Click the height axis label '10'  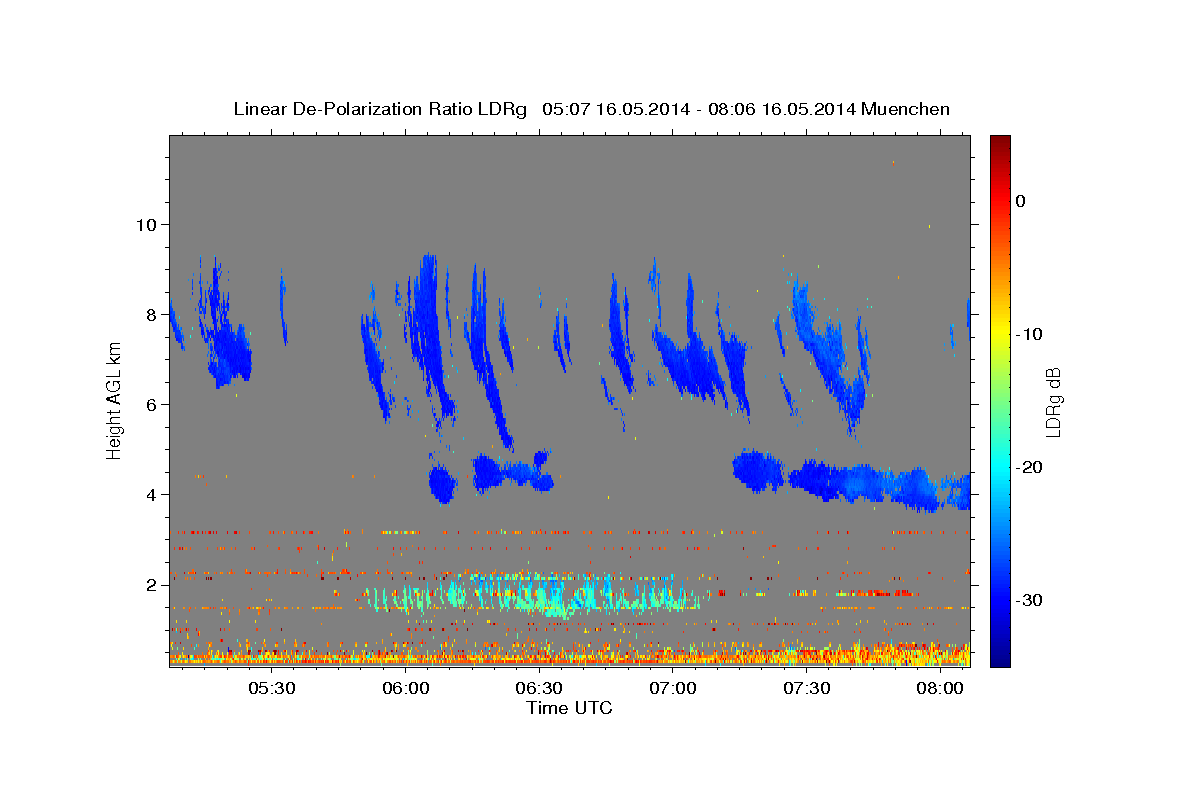click(x=146, y=224)
